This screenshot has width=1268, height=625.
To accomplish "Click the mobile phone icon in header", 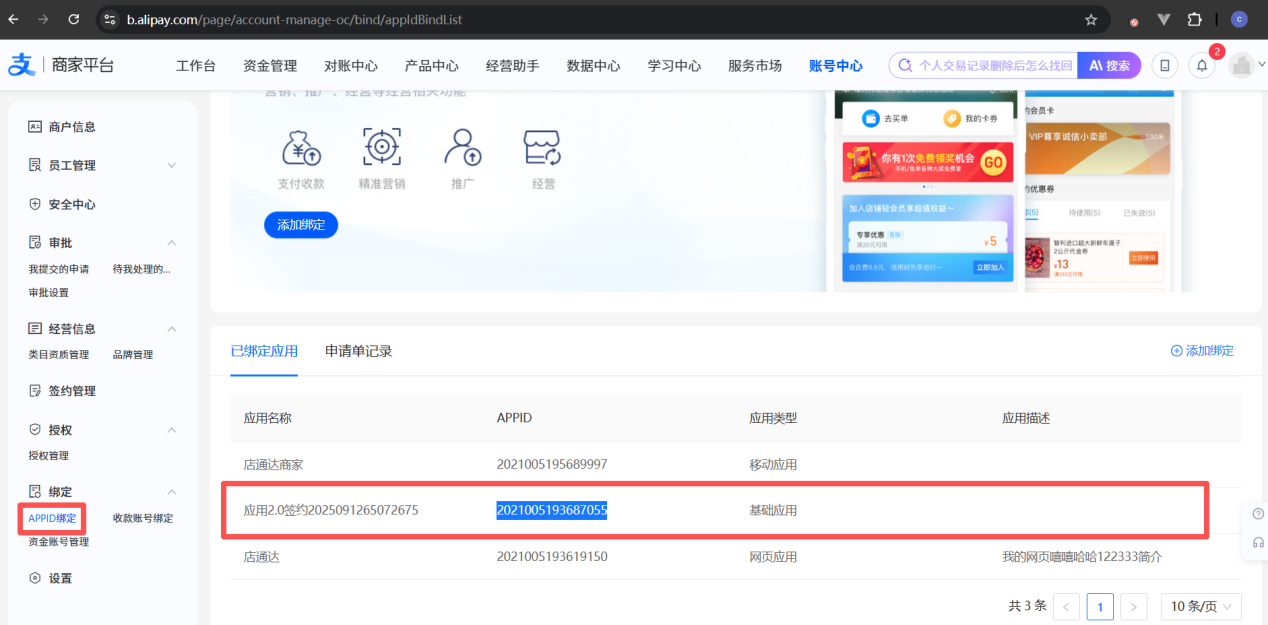I will tap(1164, 66).
